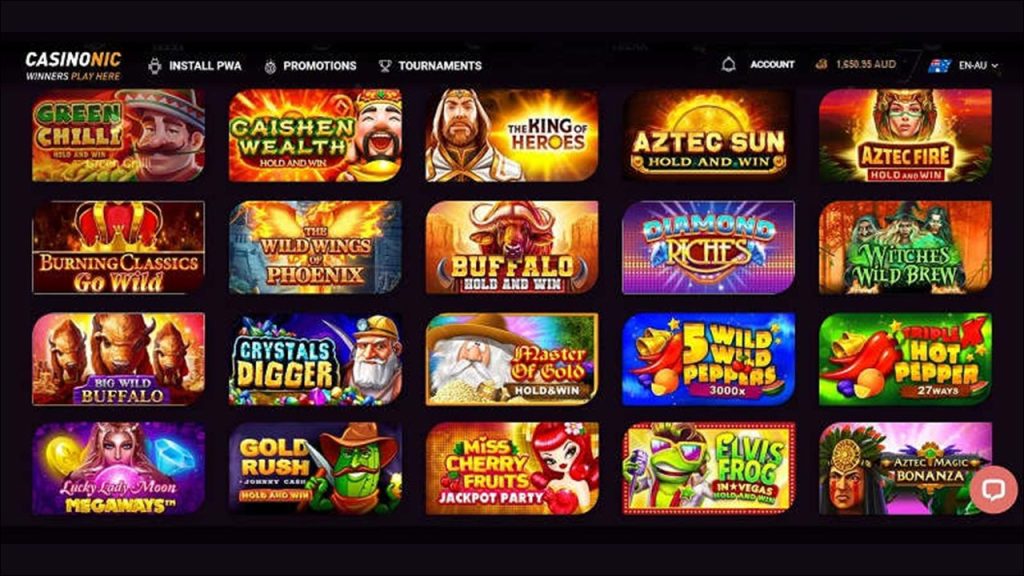Open the Account link
The width and height of the screenshot is (1024, 576).
[772, 65]
